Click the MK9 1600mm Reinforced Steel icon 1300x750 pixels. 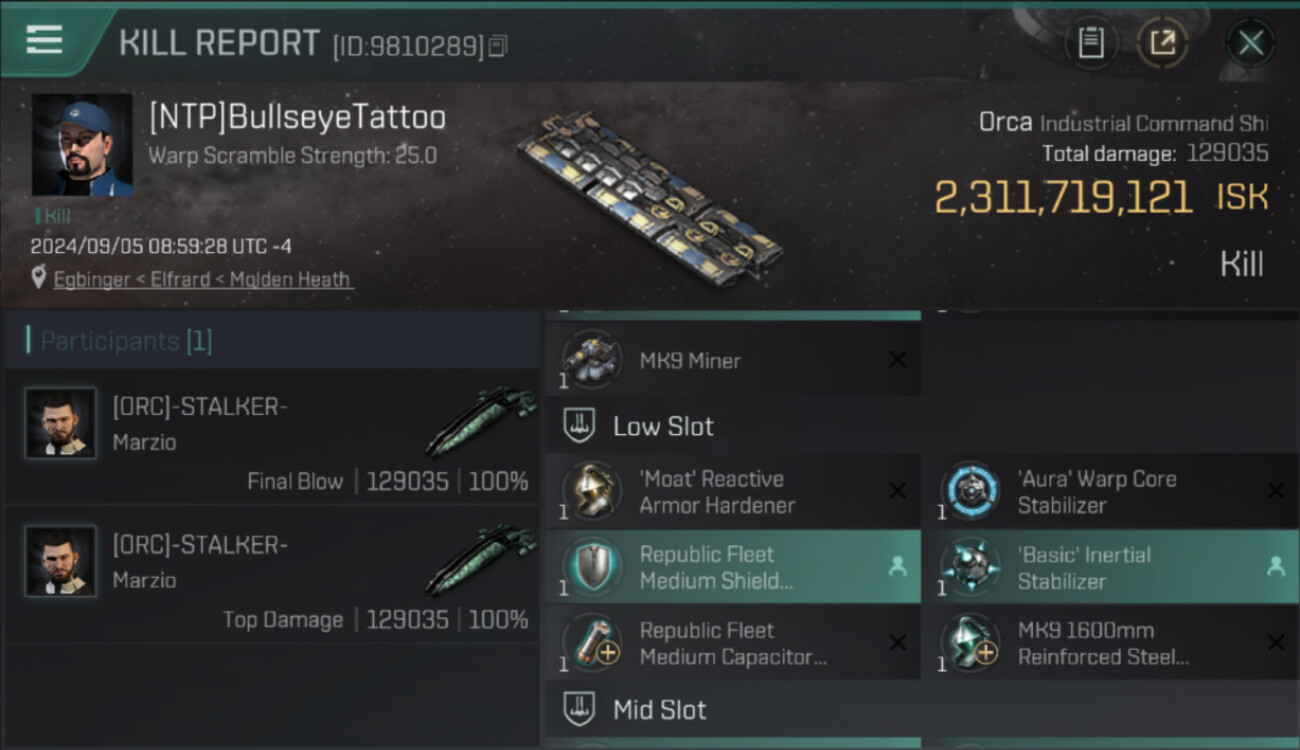[970, 643]
